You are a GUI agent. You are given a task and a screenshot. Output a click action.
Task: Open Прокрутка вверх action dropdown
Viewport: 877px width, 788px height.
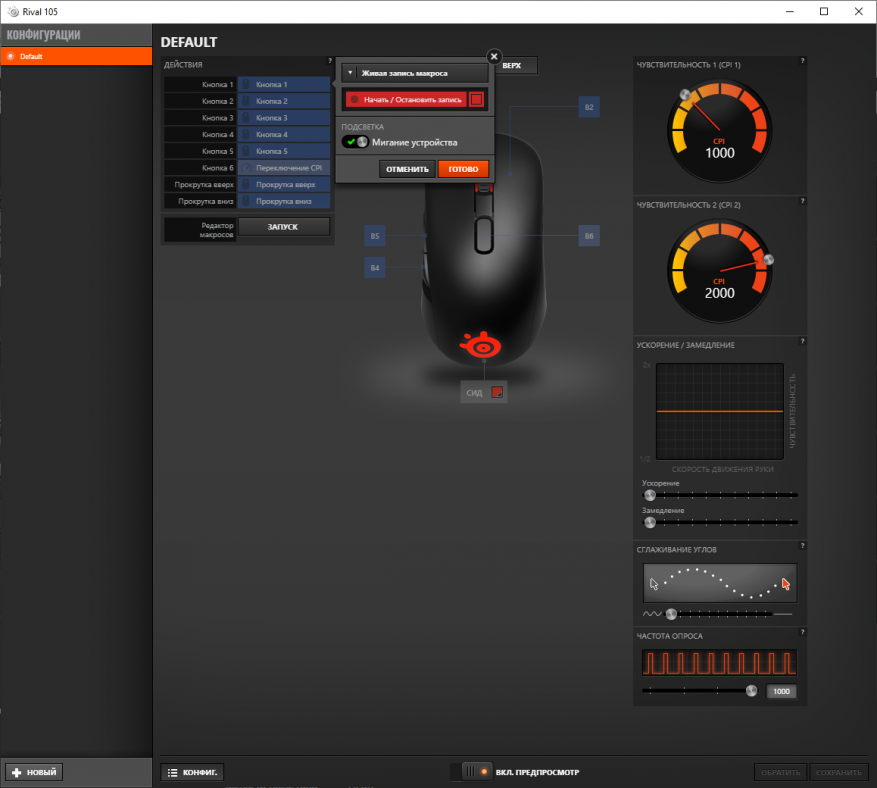284,185
